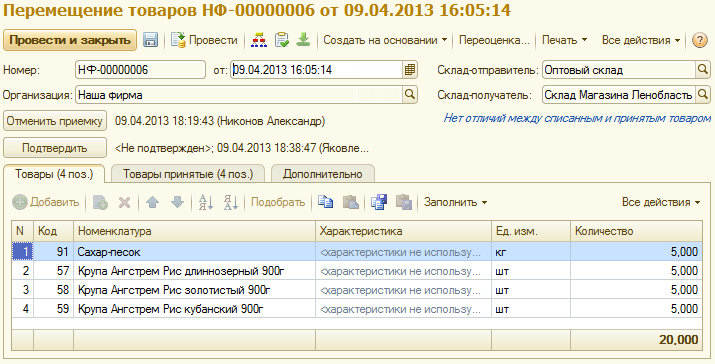Viewport: 715px width, 364px height.
Task: Click the Провести и закрыть button
Action: (70, 40)
